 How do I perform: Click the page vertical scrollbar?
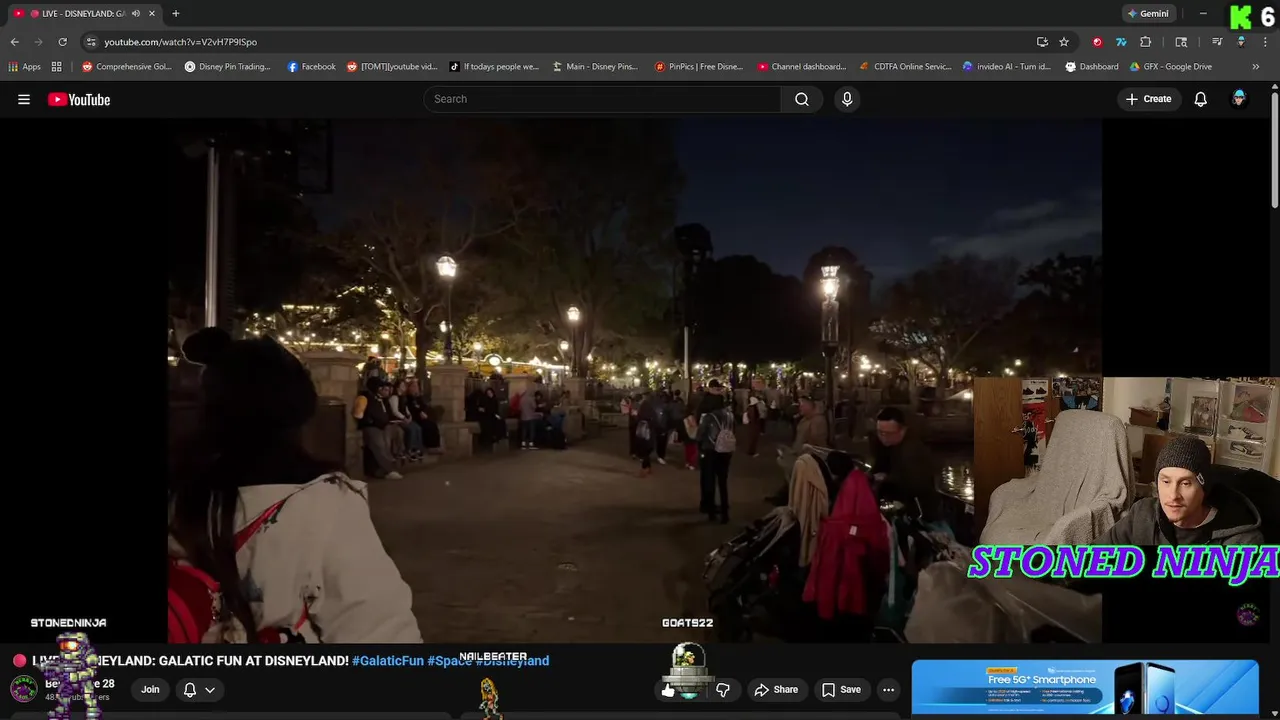click(x=1274, y=150)
